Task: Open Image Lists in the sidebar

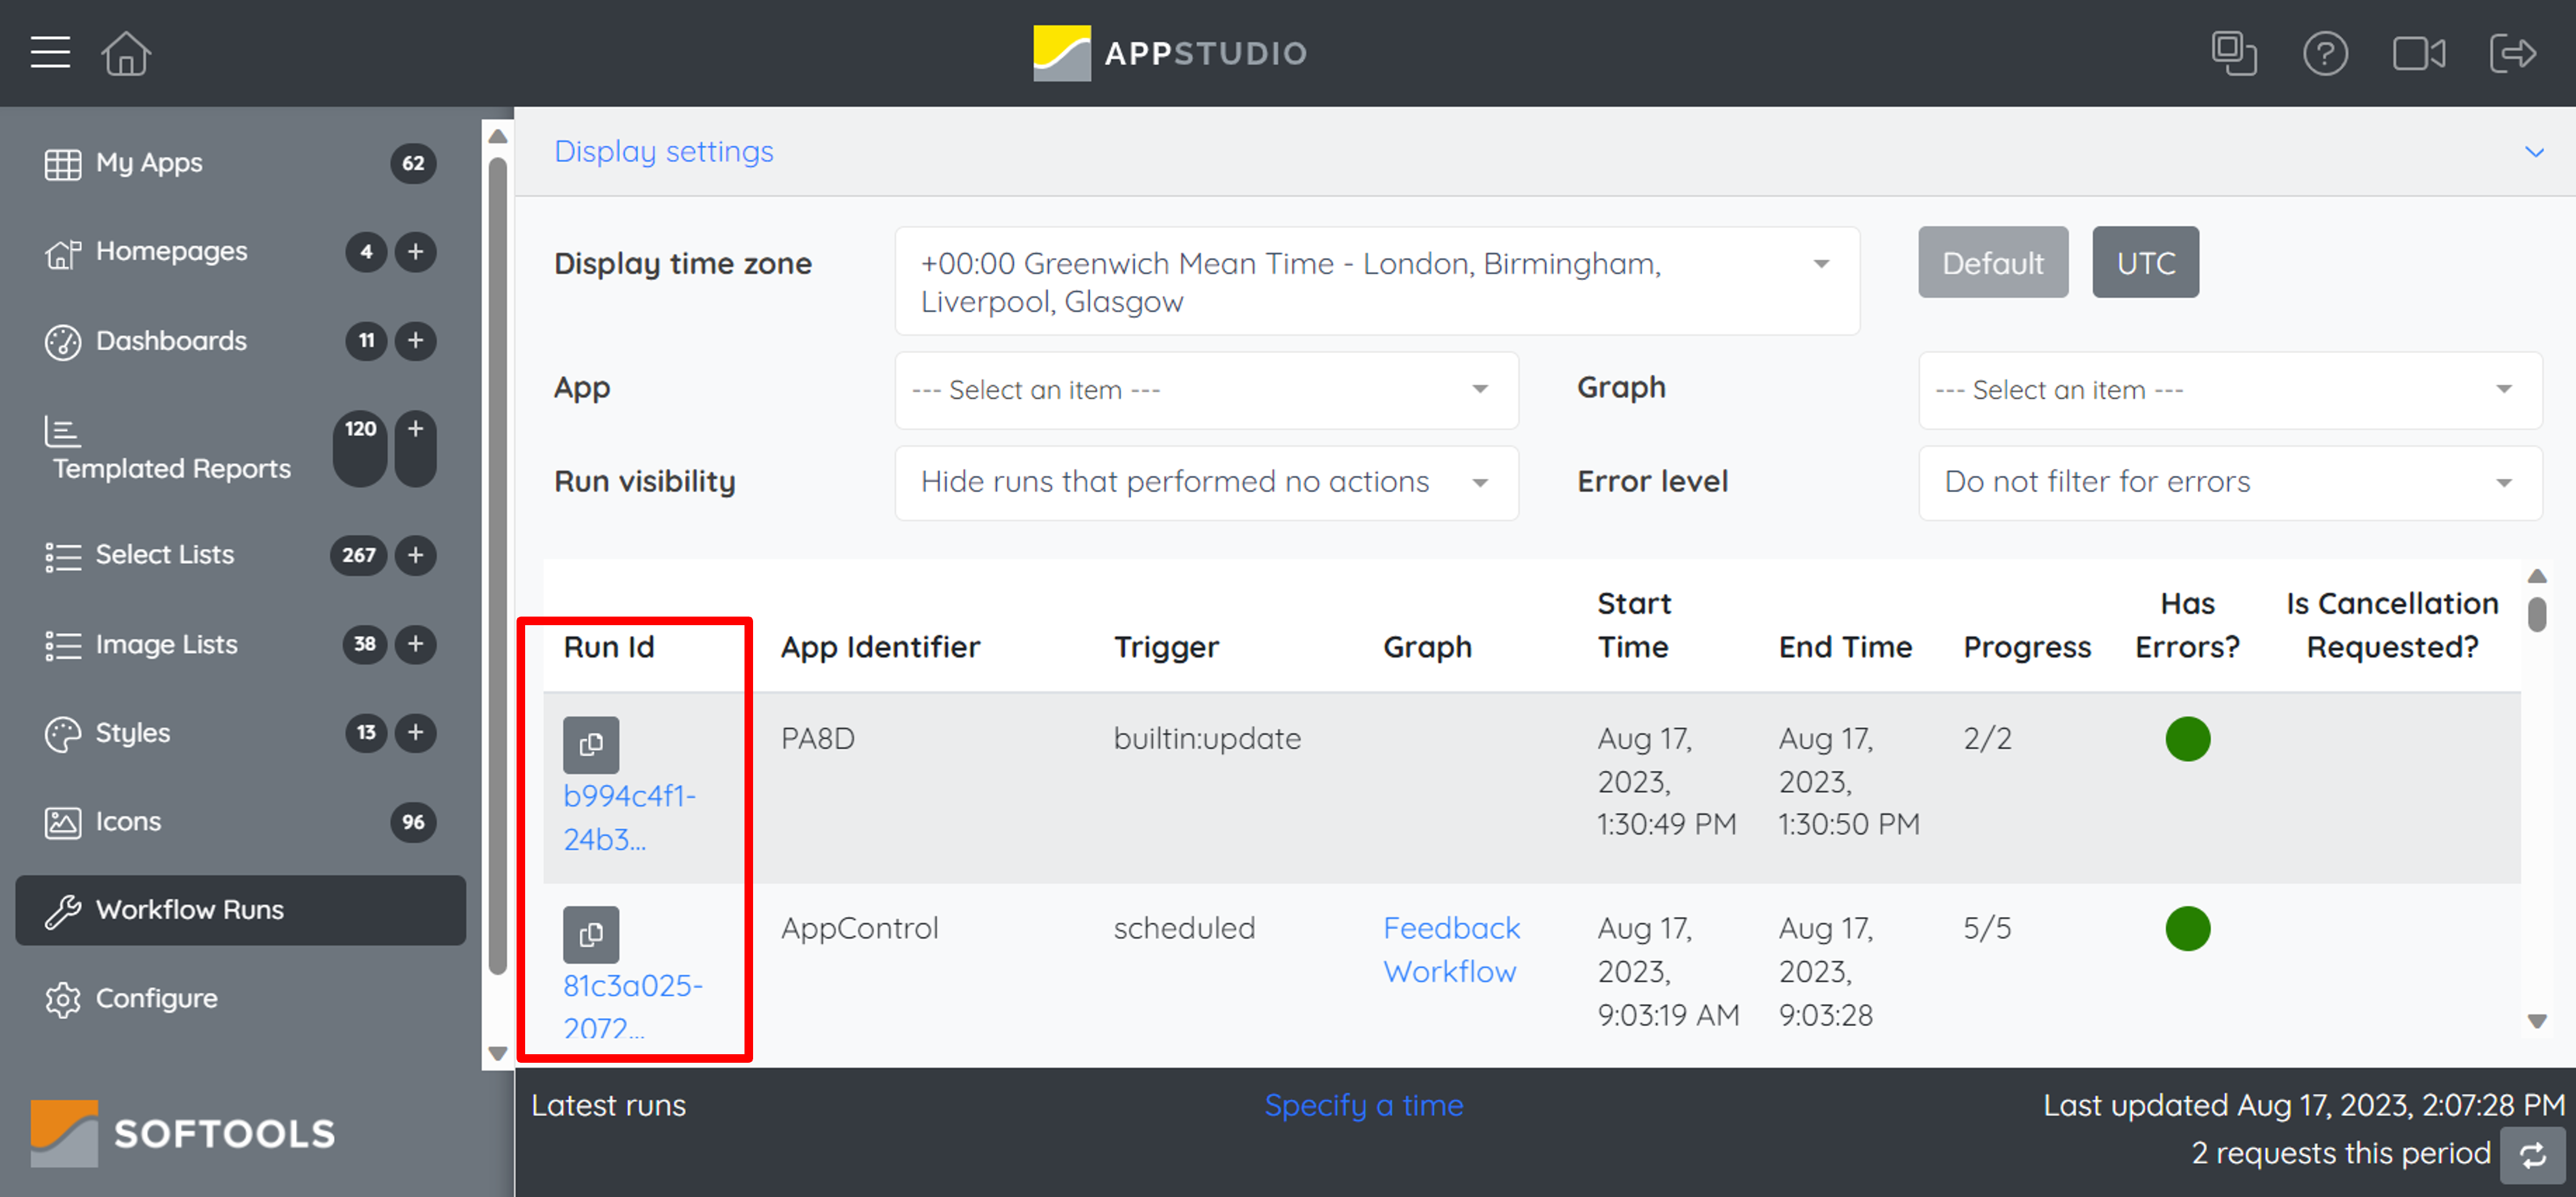Action: pos(166,644)
